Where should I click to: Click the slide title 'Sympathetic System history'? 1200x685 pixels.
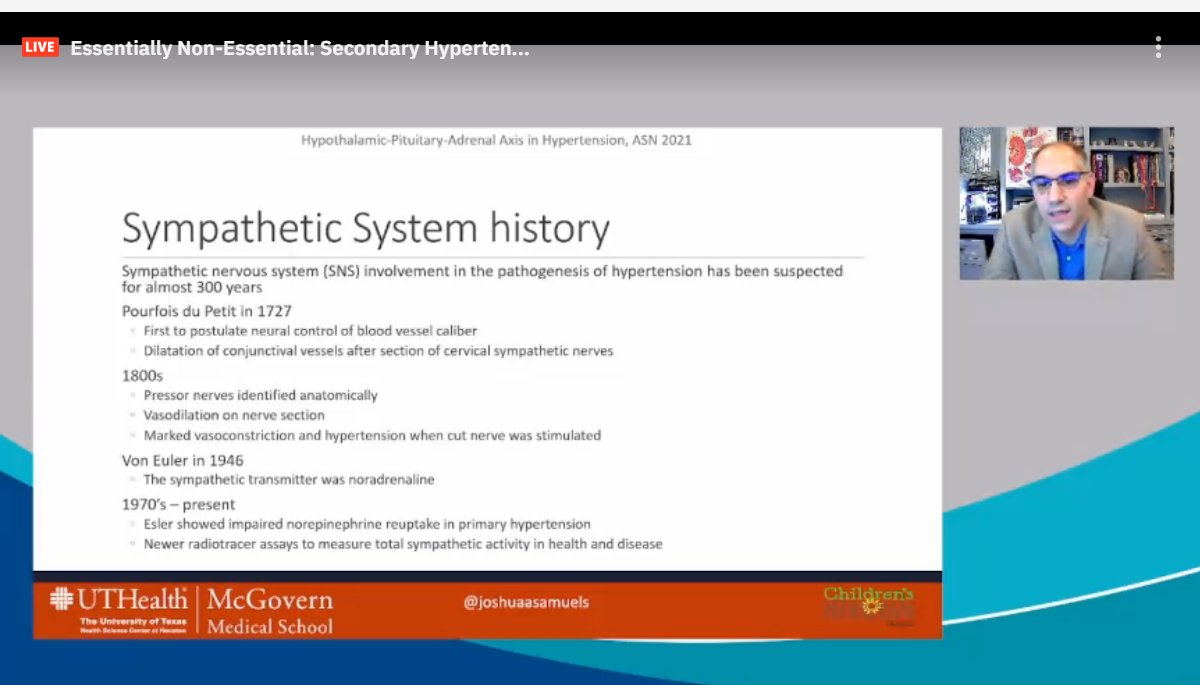(x=365, y=229)
